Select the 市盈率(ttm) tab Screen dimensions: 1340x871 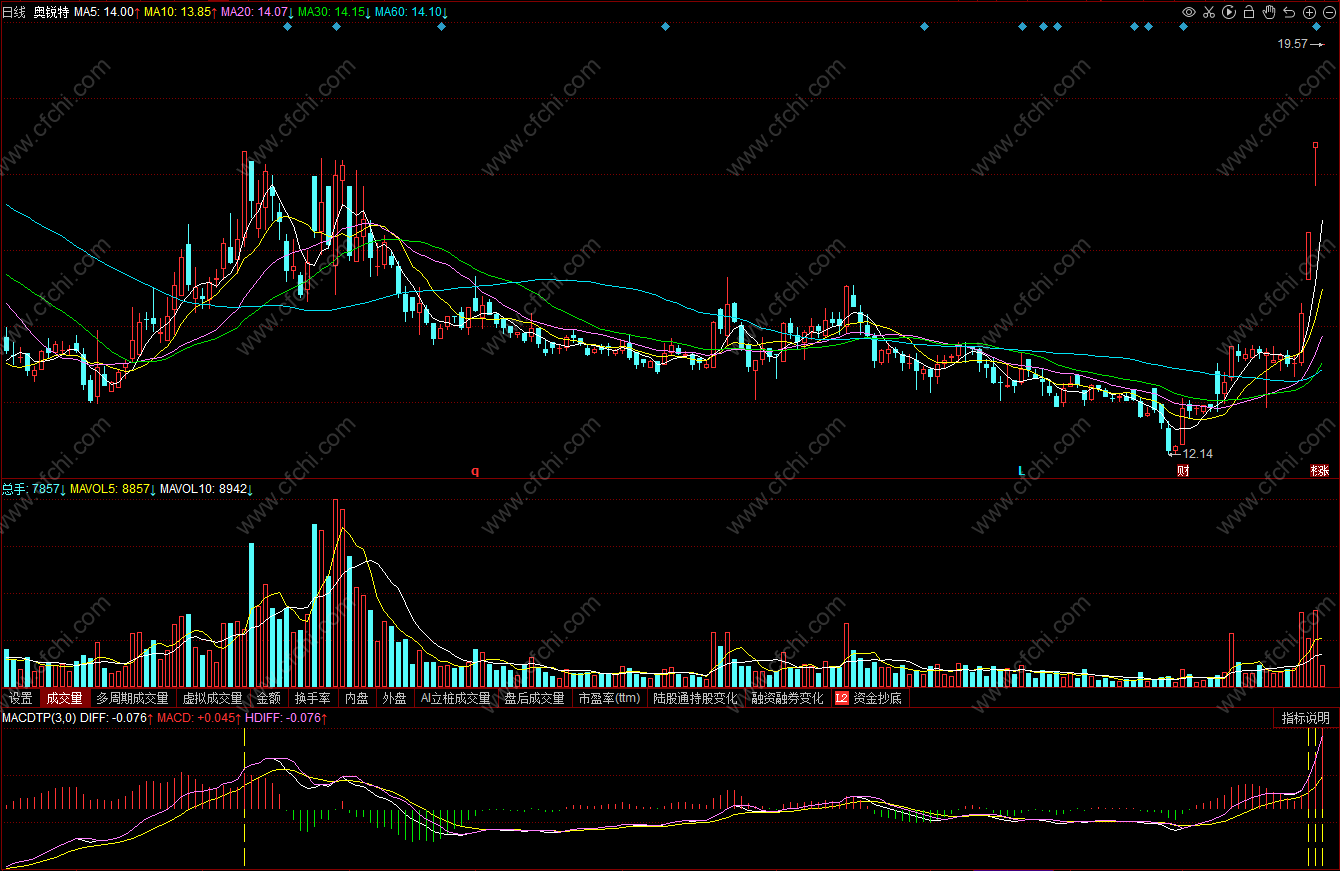coord(608,698)
